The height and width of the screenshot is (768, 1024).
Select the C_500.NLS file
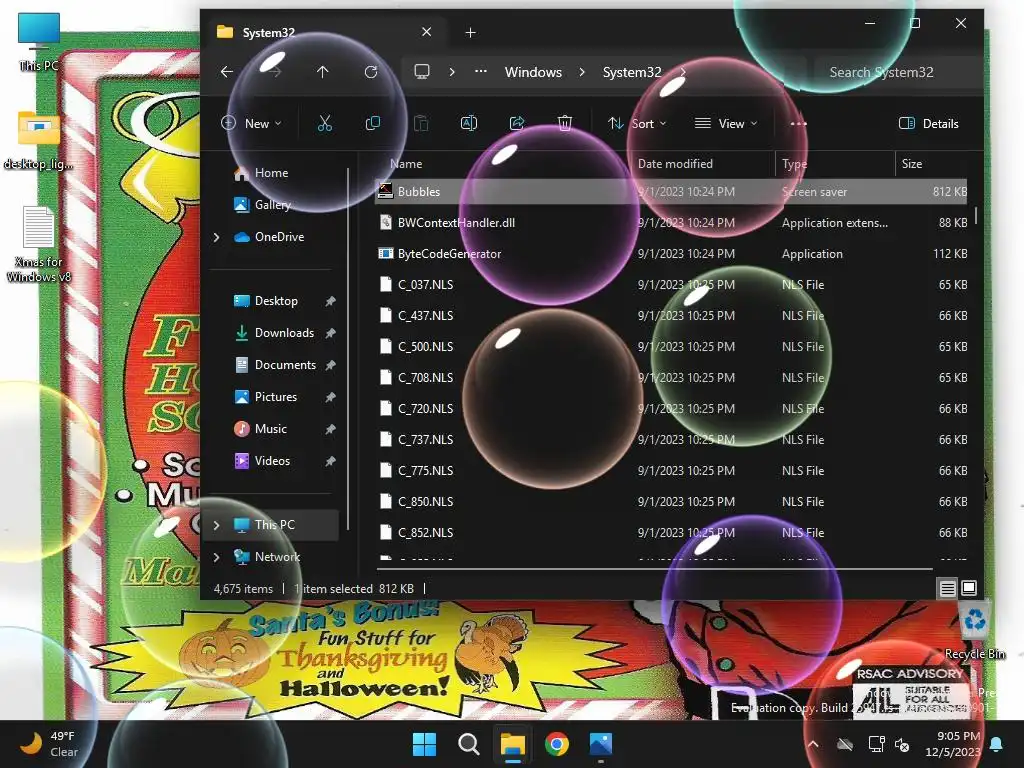coord(671,346)
